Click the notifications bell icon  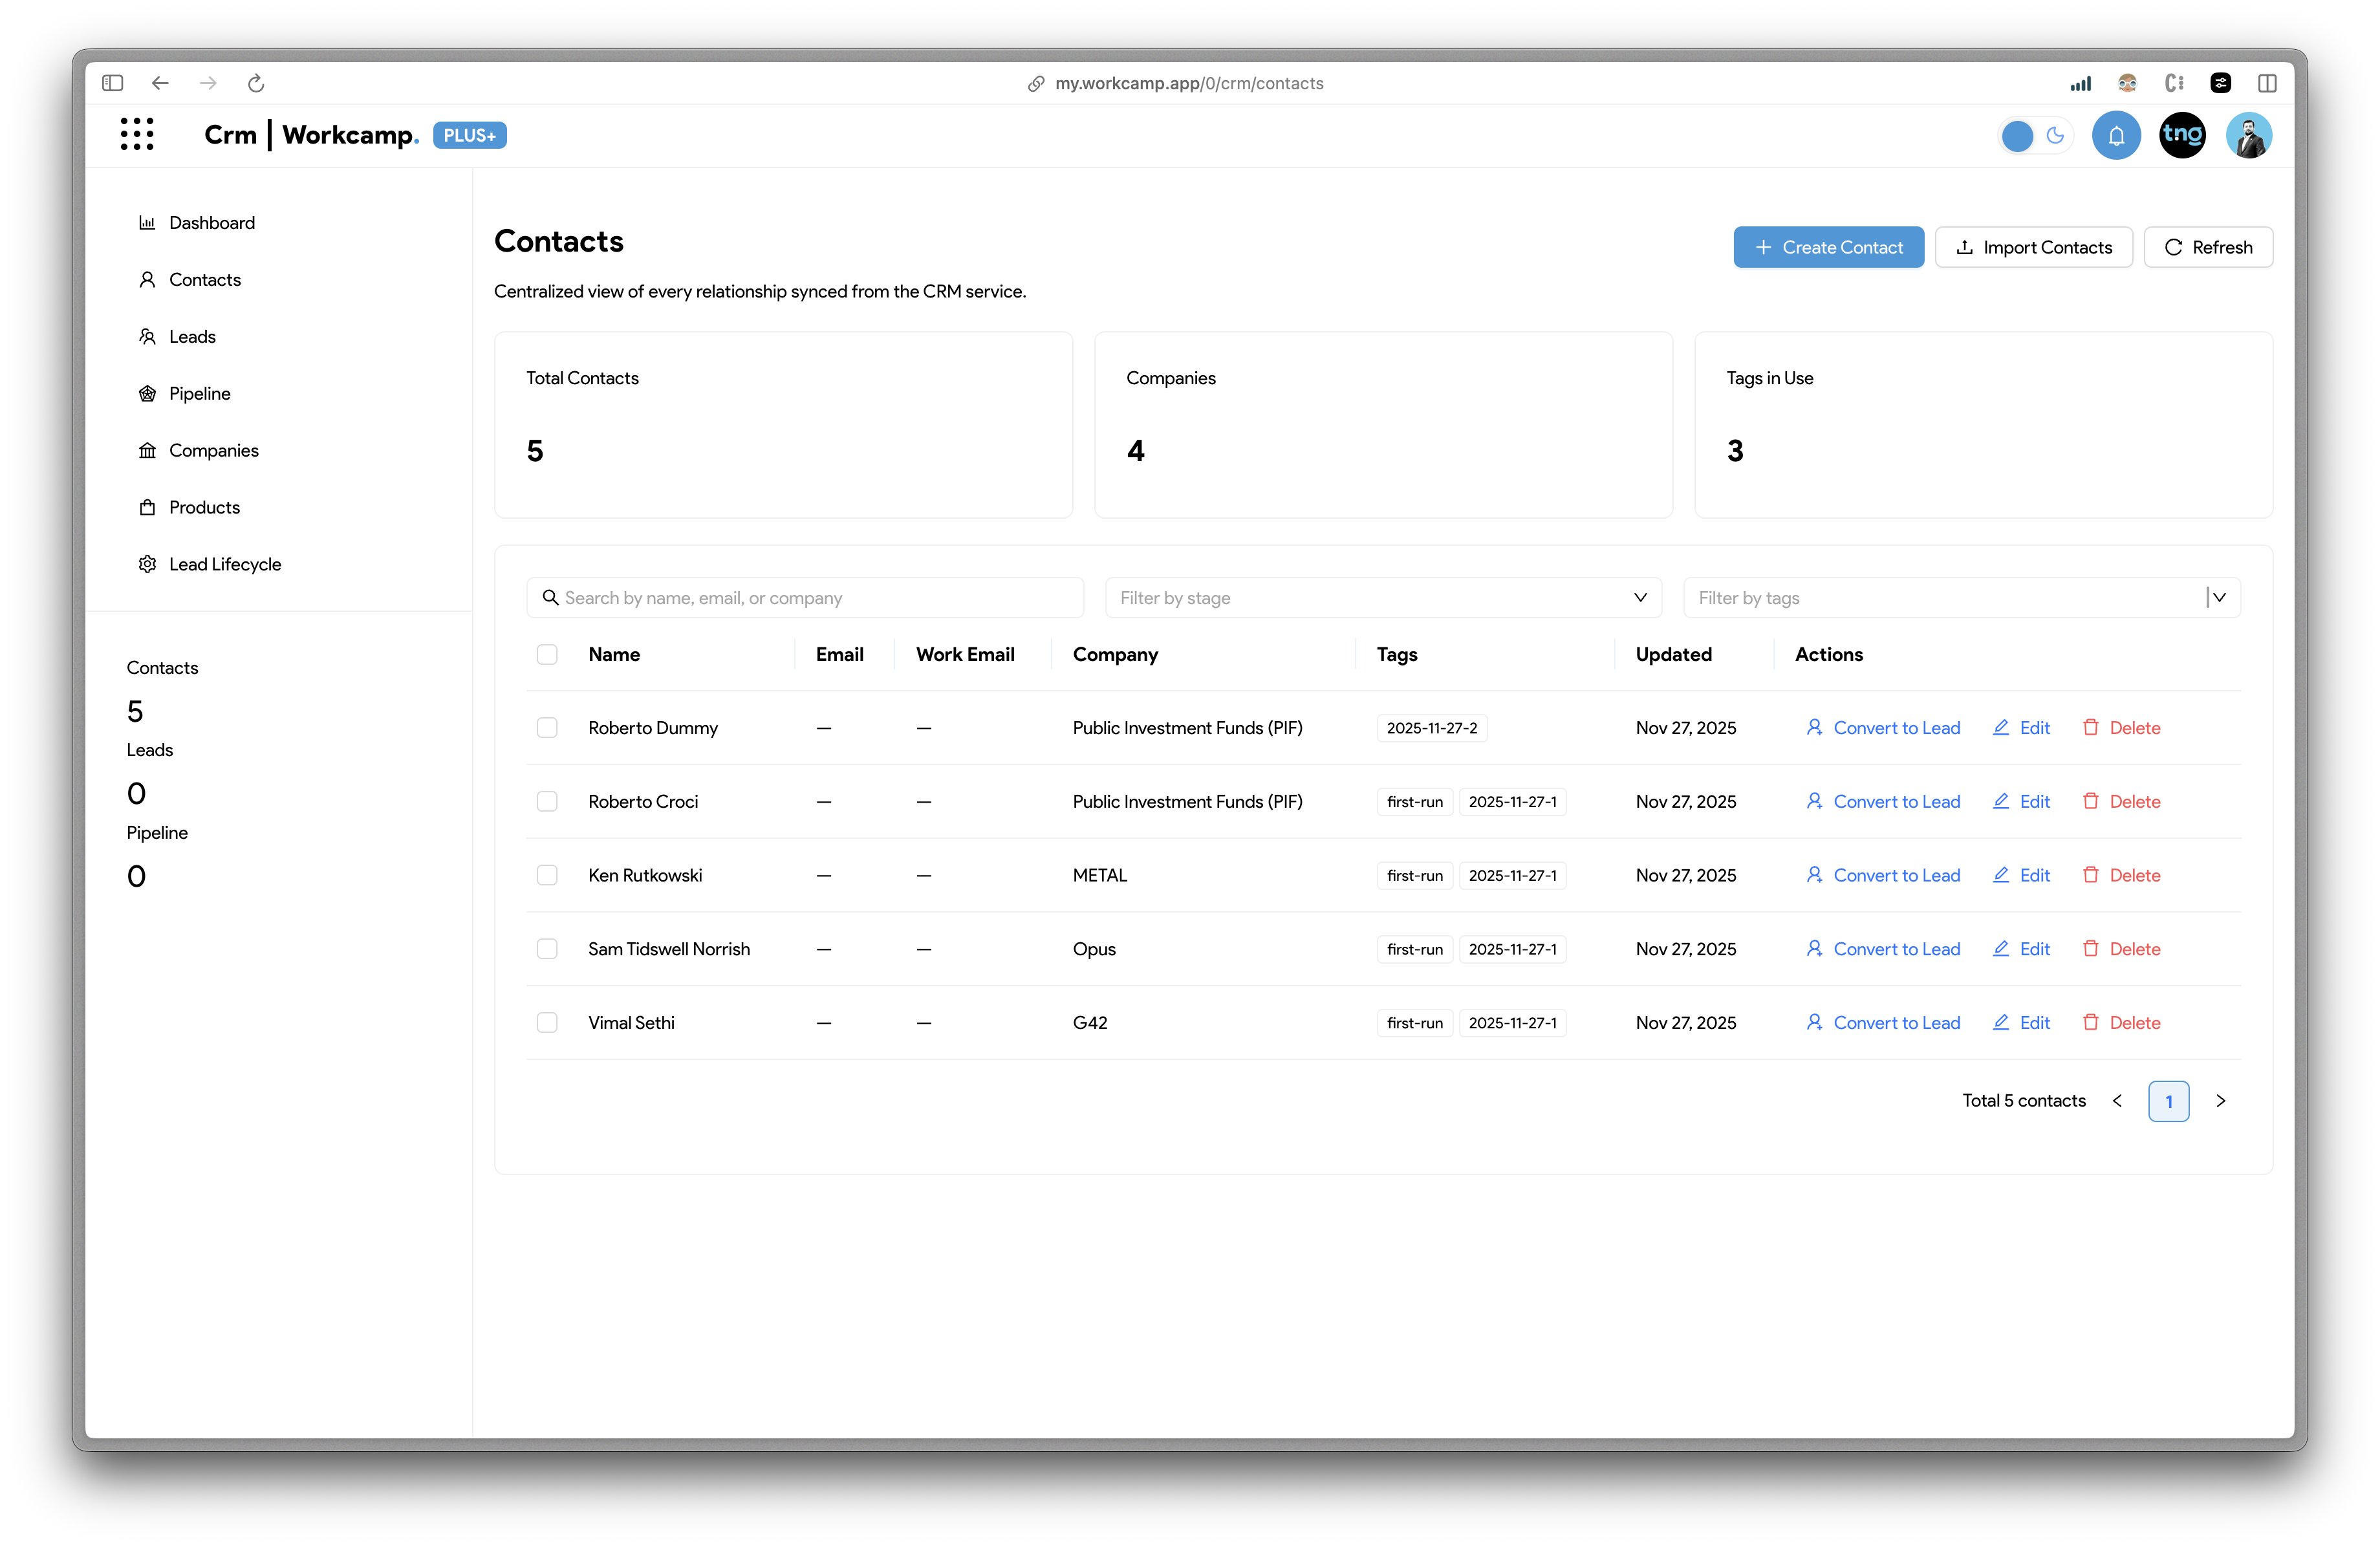click(x=2116, y=136)
